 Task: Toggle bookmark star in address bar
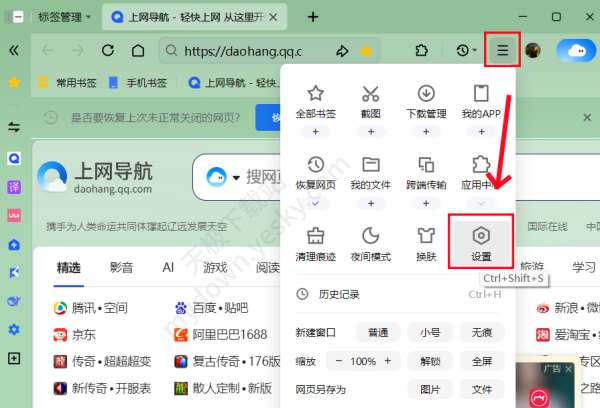click(367, 50)
